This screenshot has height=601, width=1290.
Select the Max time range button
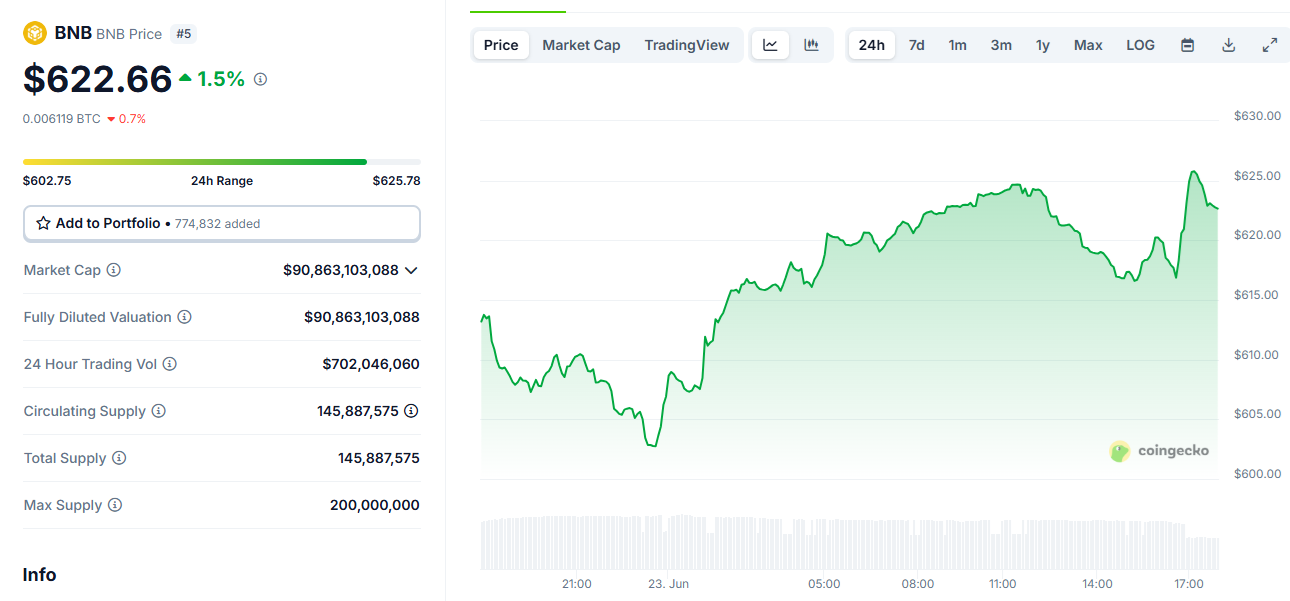1088,45
